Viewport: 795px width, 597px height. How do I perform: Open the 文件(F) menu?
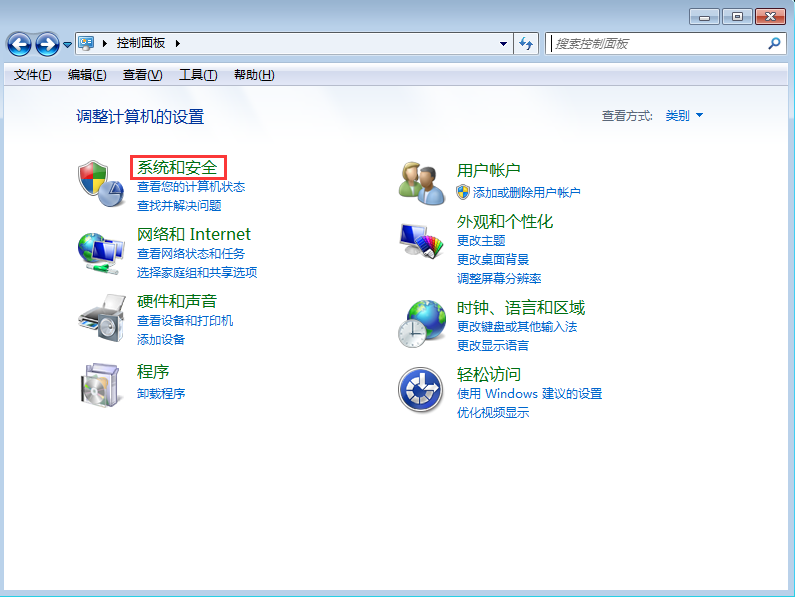(32, 75)
